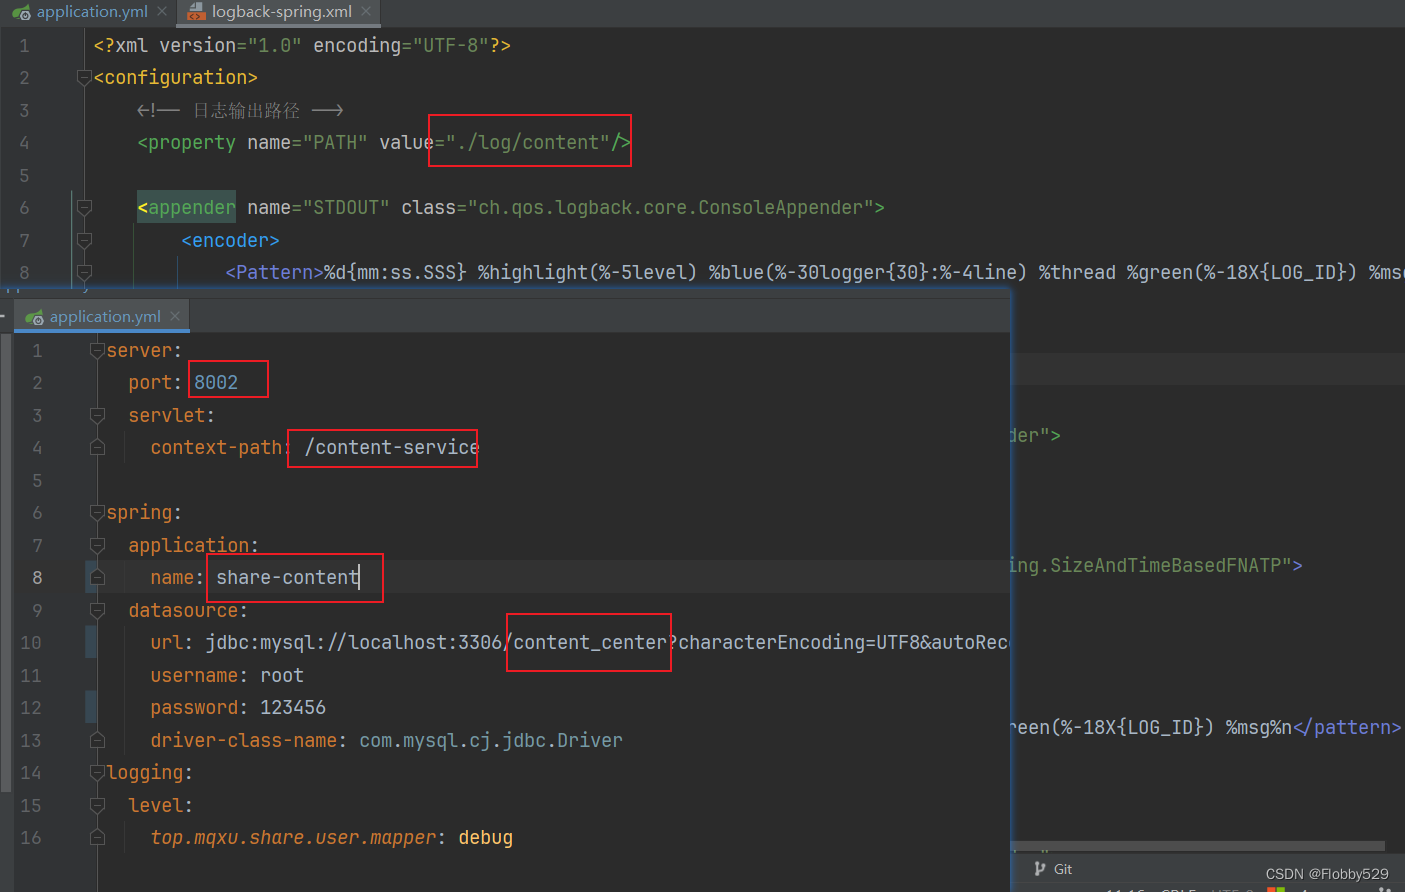Viewport: 1405px width, 892px height.
Task: Collapse the configuration tag fold
Action: point(84,78)
